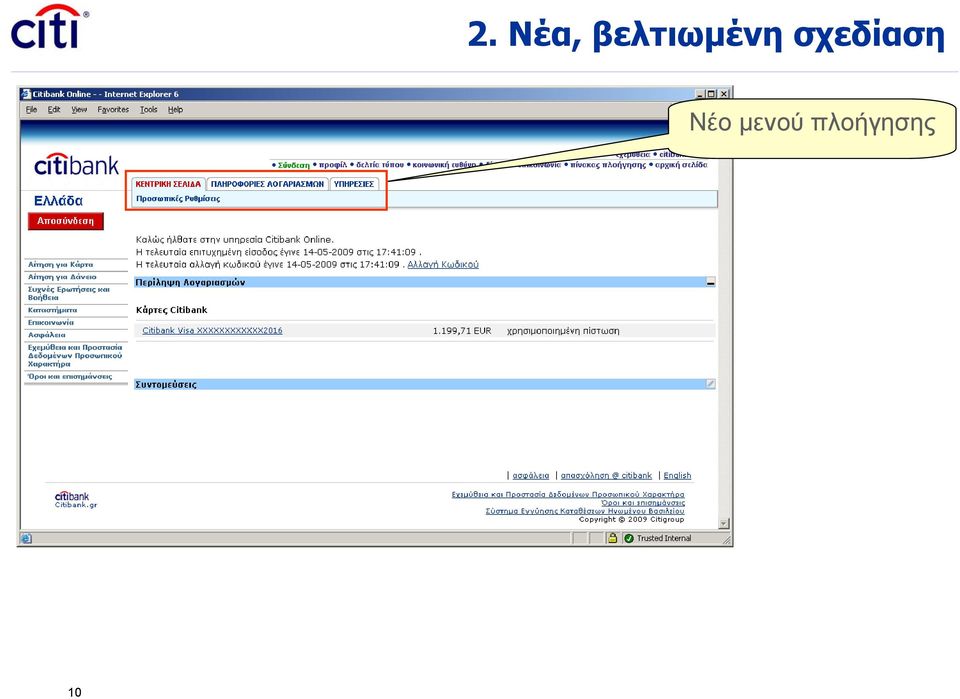The height and width of the screenshot is (699, 960).
Task: Click the δελτίο τύπου top link
Action: 380,165
